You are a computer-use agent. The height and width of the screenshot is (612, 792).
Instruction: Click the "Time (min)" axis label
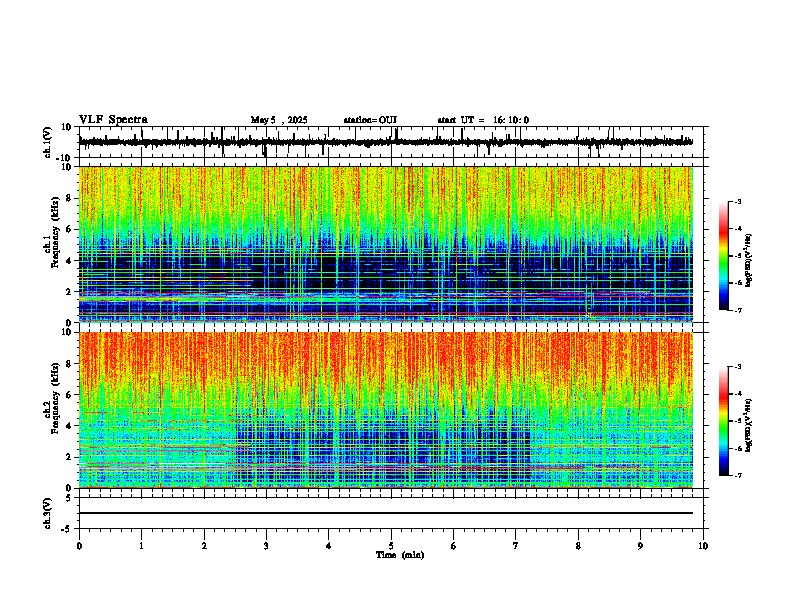click(x=400, y=555)
